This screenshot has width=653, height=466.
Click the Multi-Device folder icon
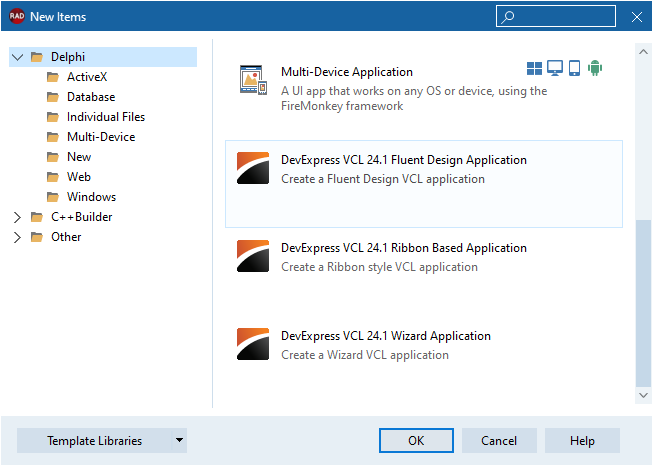coord(53,137)
